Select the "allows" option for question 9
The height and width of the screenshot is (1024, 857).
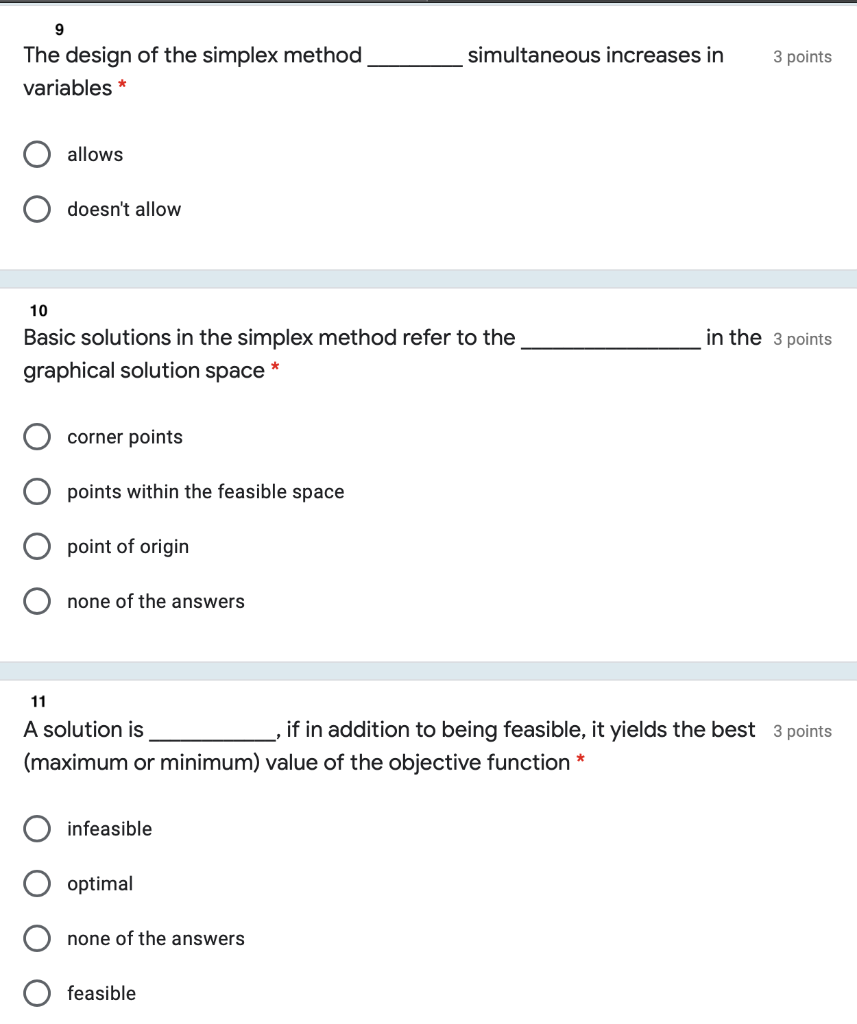coord(36,154)
